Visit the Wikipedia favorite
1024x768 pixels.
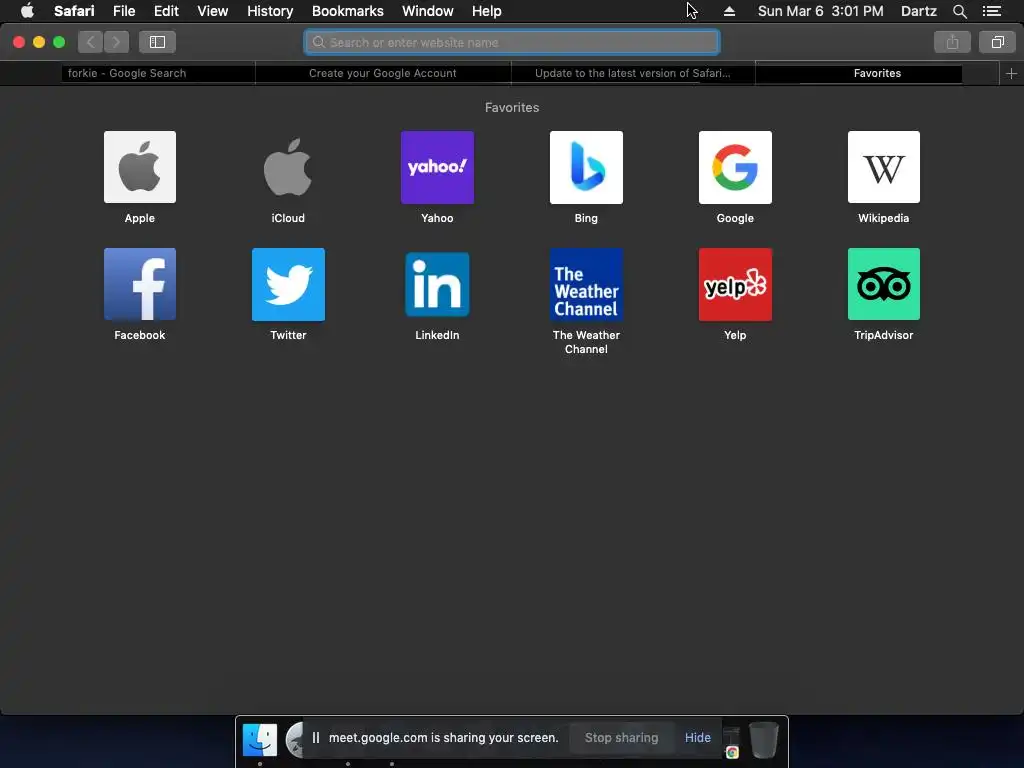tap(884, 167)
